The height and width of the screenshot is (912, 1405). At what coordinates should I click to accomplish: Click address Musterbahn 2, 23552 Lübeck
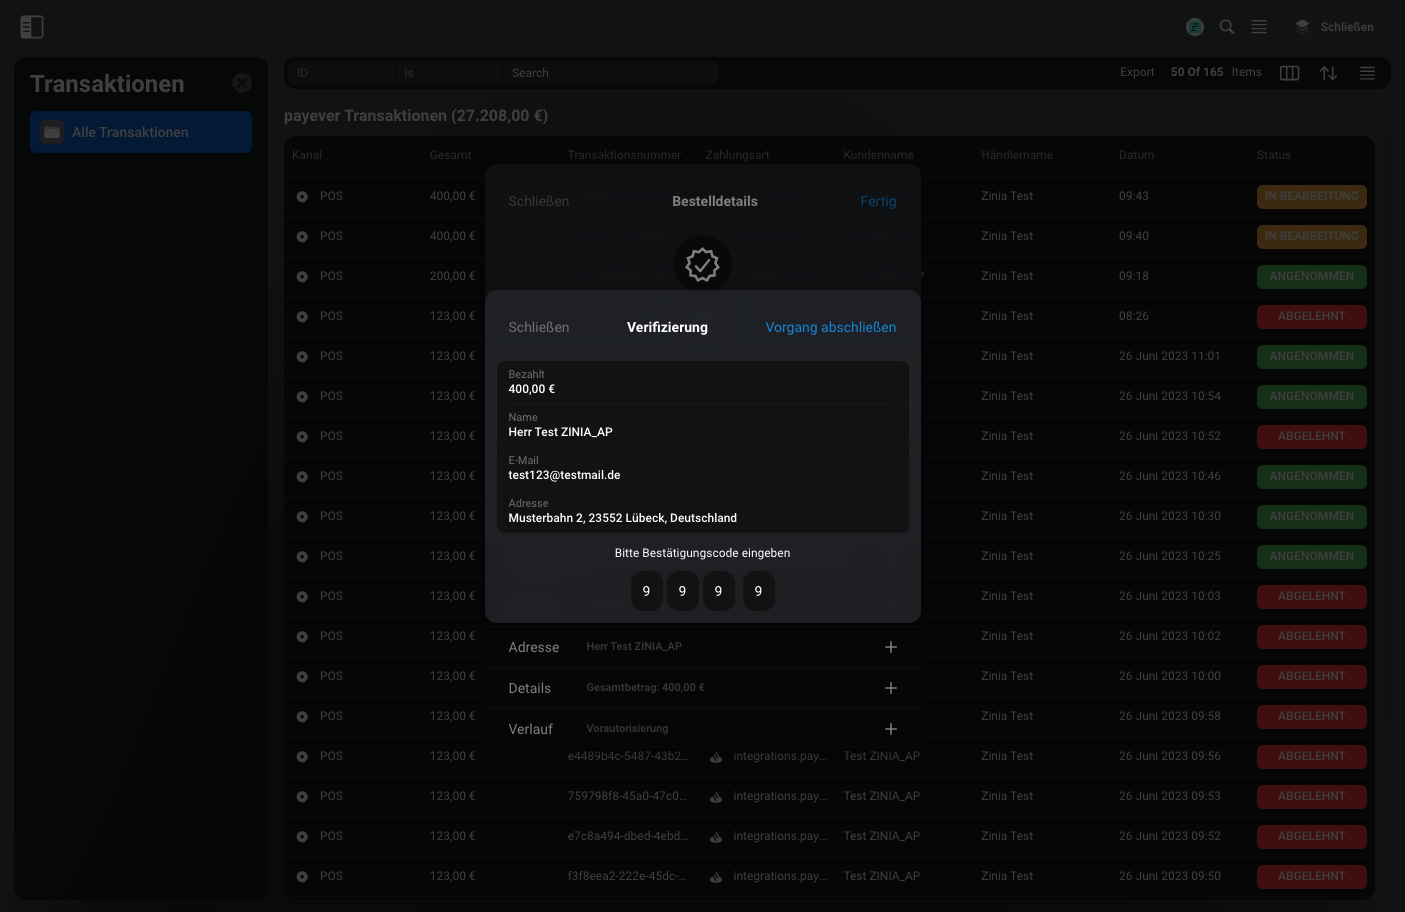tap(623, 518)
